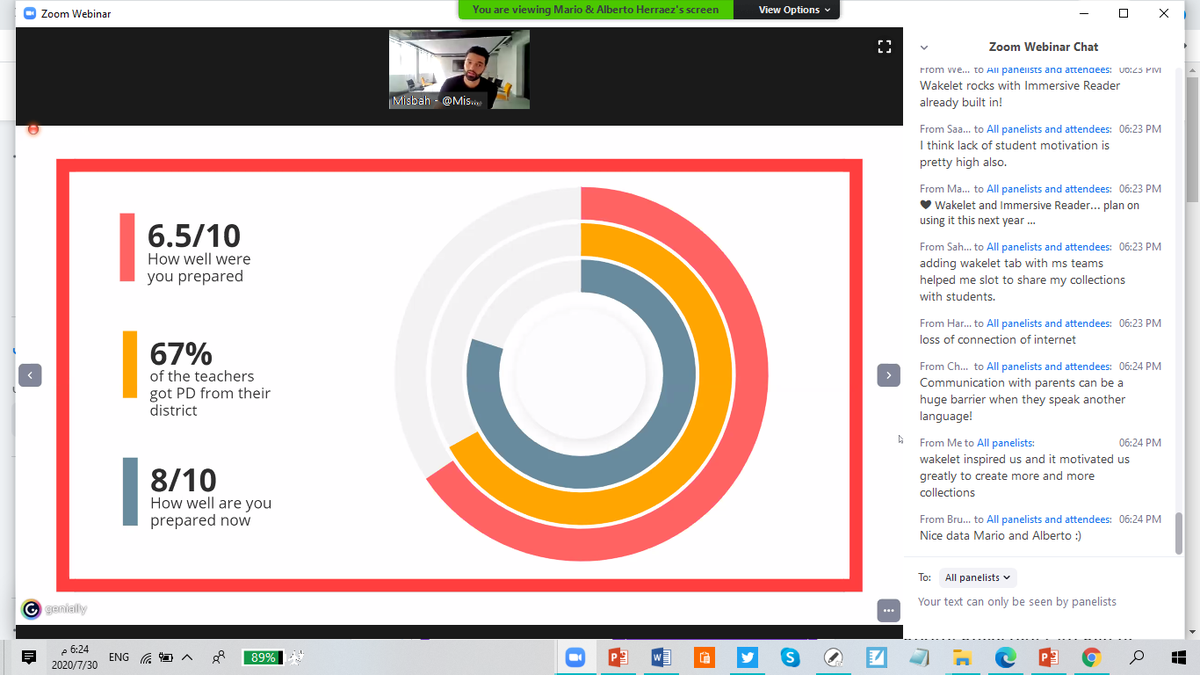Viewport: 1200px width, 675px height.
Task: Open the orange Office app in the taskbar
Action: click(x=704, y=657)
